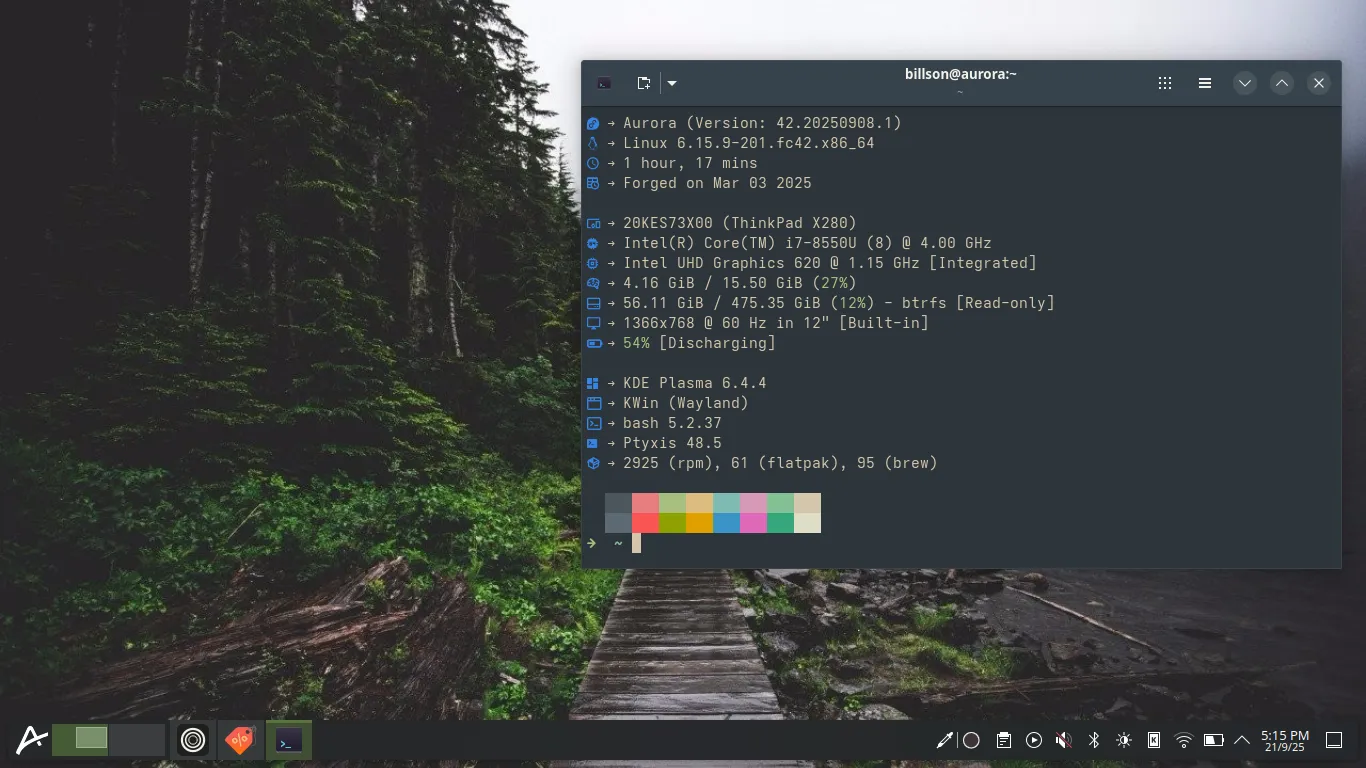Open the tab overview grid
1366x768 pixels.
point(1165,83)
